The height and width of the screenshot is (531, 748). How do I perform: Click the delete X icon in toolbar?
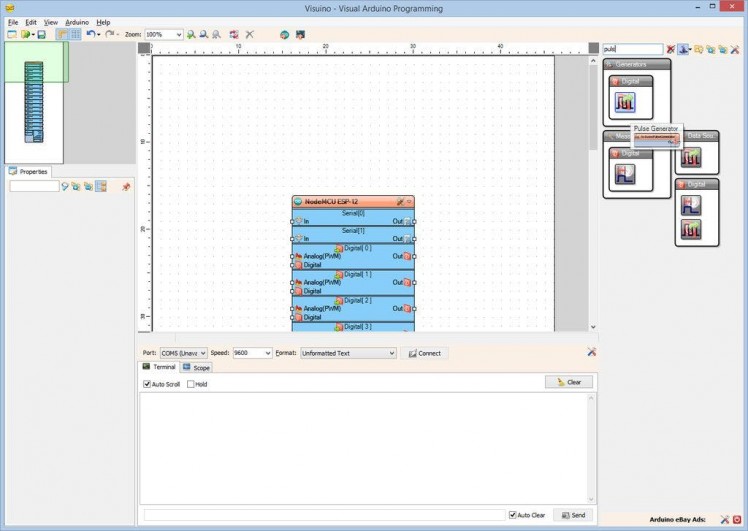250,34
